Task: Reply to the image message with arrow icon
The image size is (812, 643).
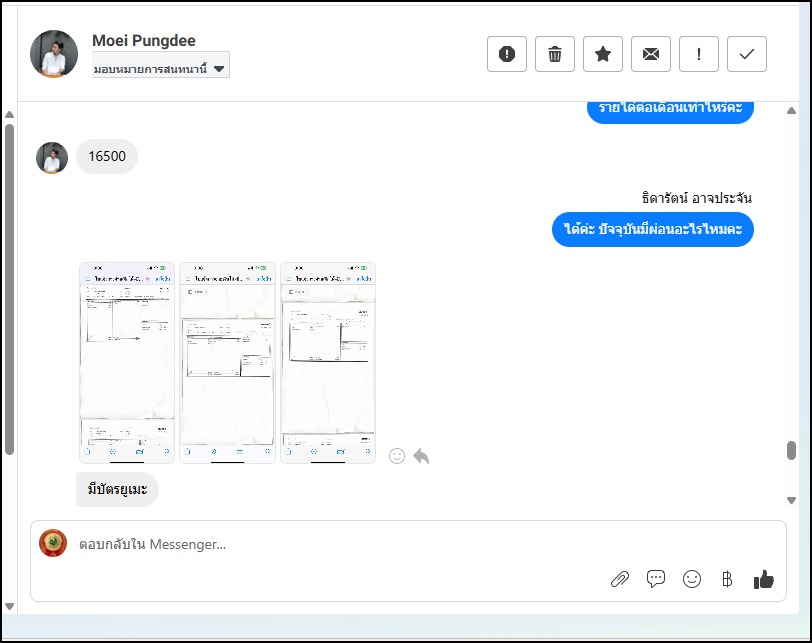Action: pyautogui.click(x=422, y=456)
